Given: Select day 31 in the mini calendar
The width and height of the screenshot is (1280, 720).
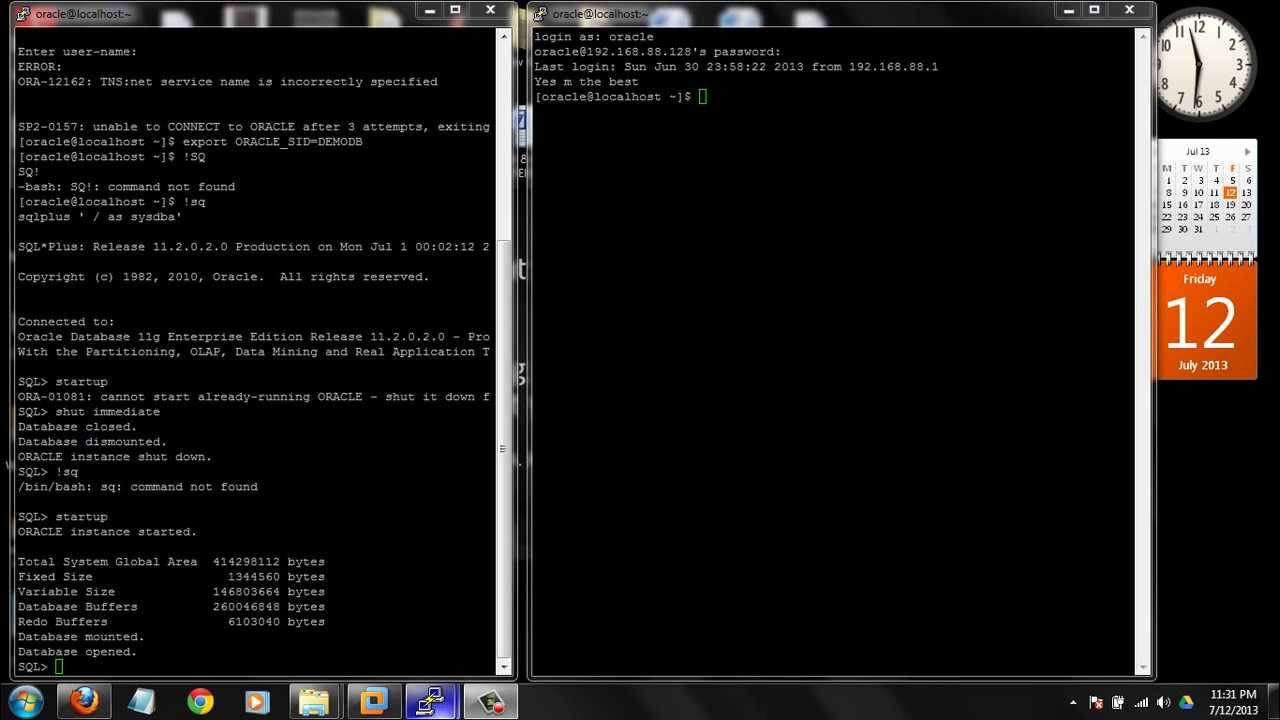Looking at the screenshot, I should (1198, 229).
